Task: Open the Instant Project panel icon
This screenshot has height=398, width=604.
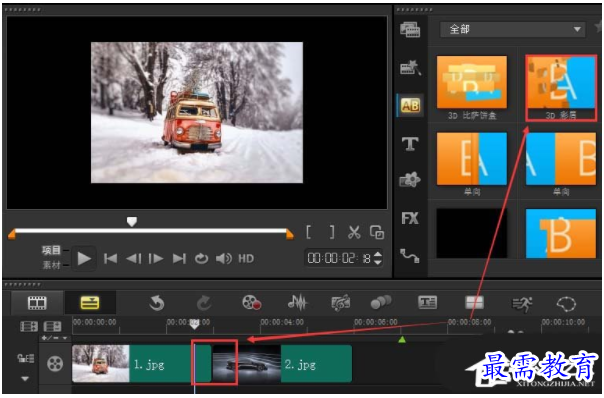Action: [410, 67]
